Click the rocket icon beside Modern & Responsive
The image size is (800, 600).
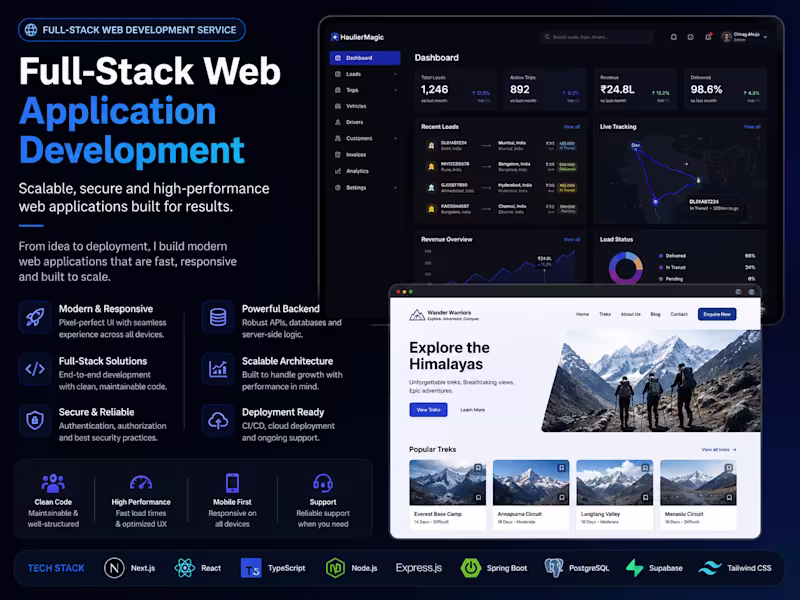(35, 317)
